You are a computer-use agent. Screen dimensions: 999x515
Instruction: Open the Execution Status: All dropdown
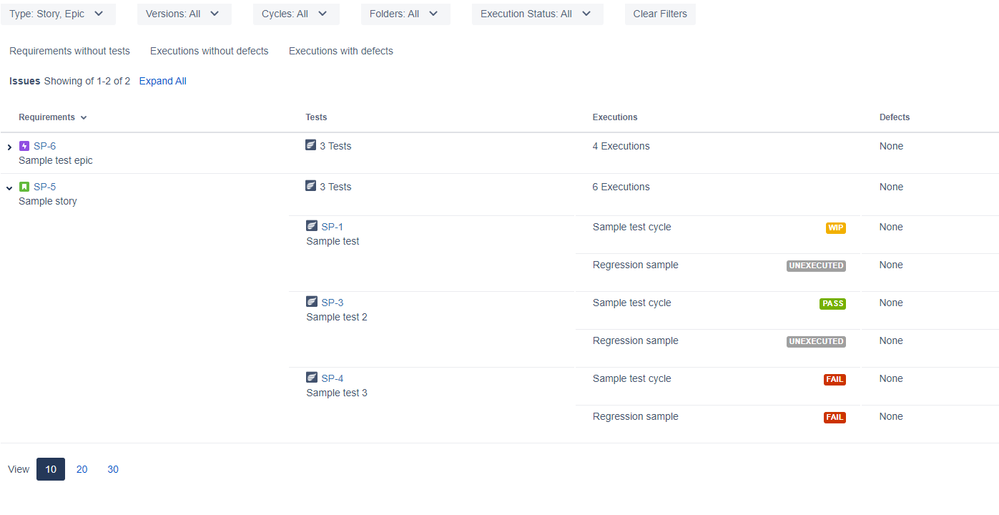coord(537,14)
